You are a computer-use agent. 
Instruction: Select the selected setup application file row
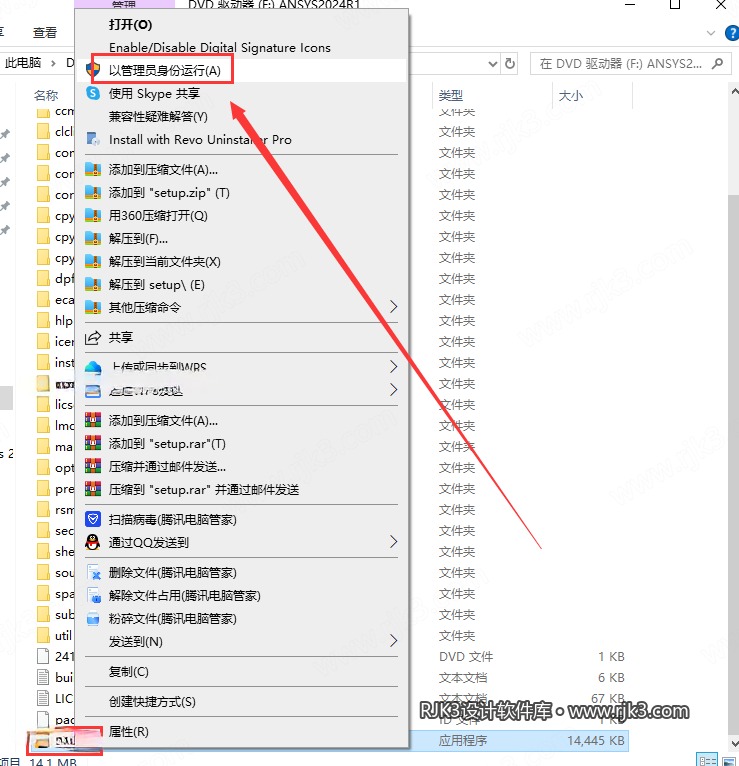518,741
